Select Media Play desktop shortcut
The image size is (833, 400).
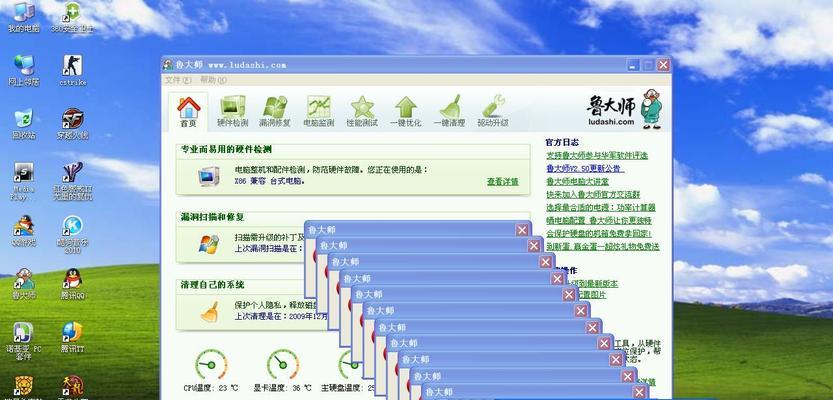(x=23, y=181)
